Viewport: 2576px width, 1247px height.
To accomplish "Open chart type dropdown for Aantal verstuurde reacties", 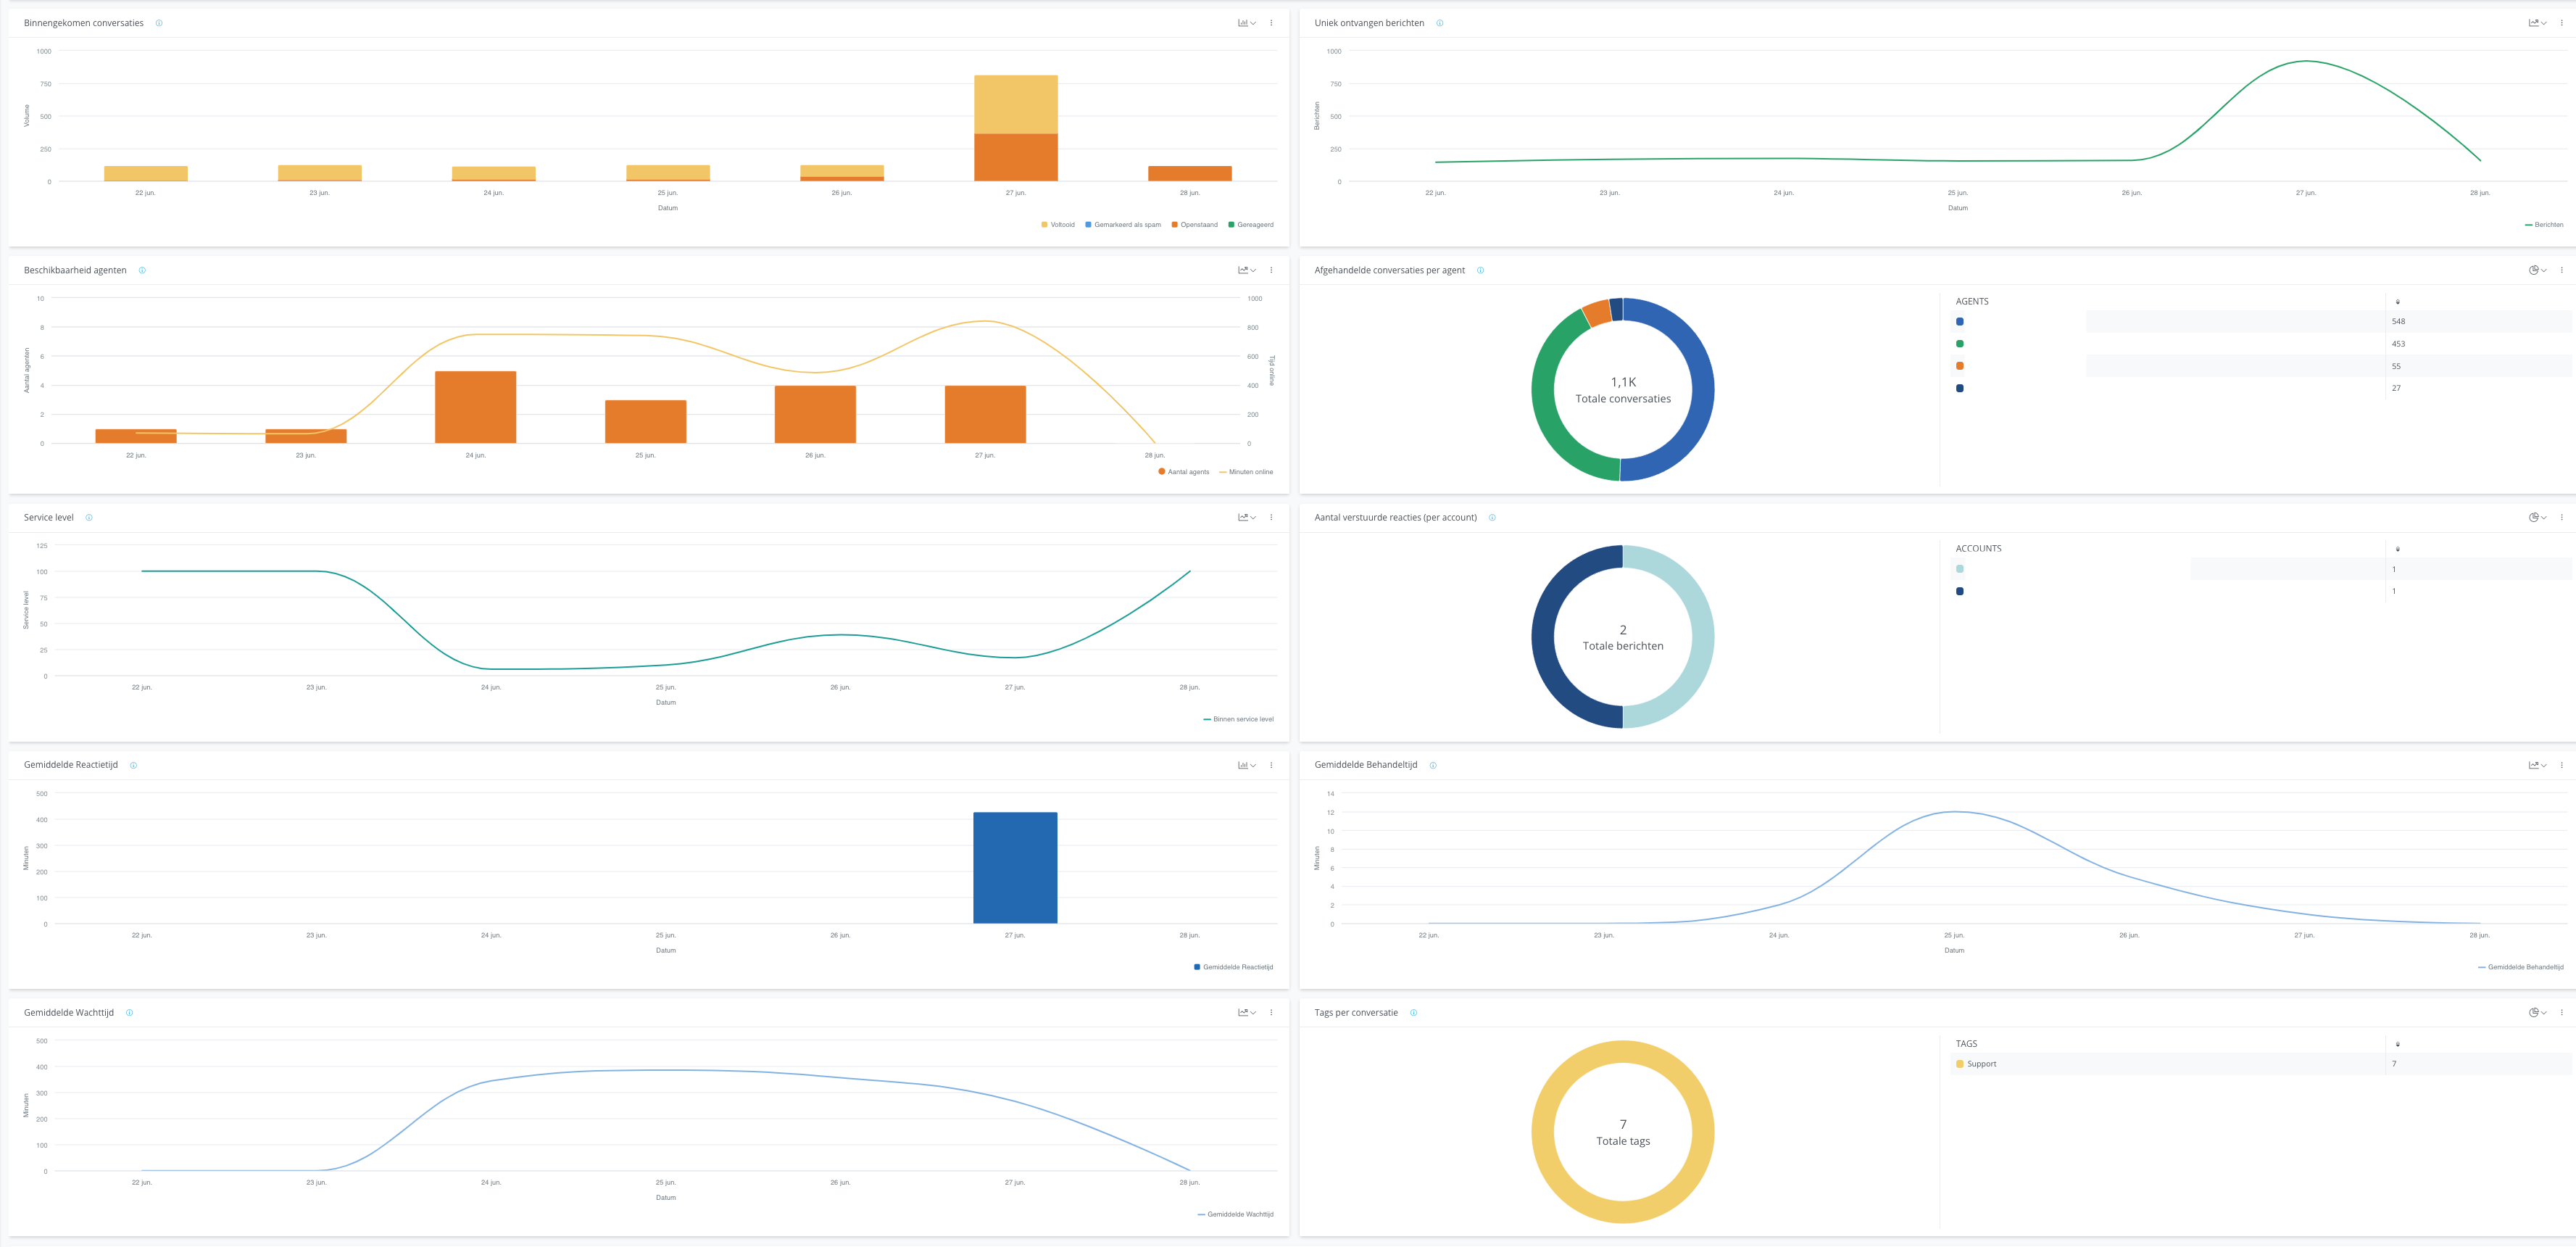I will 2538,517.
